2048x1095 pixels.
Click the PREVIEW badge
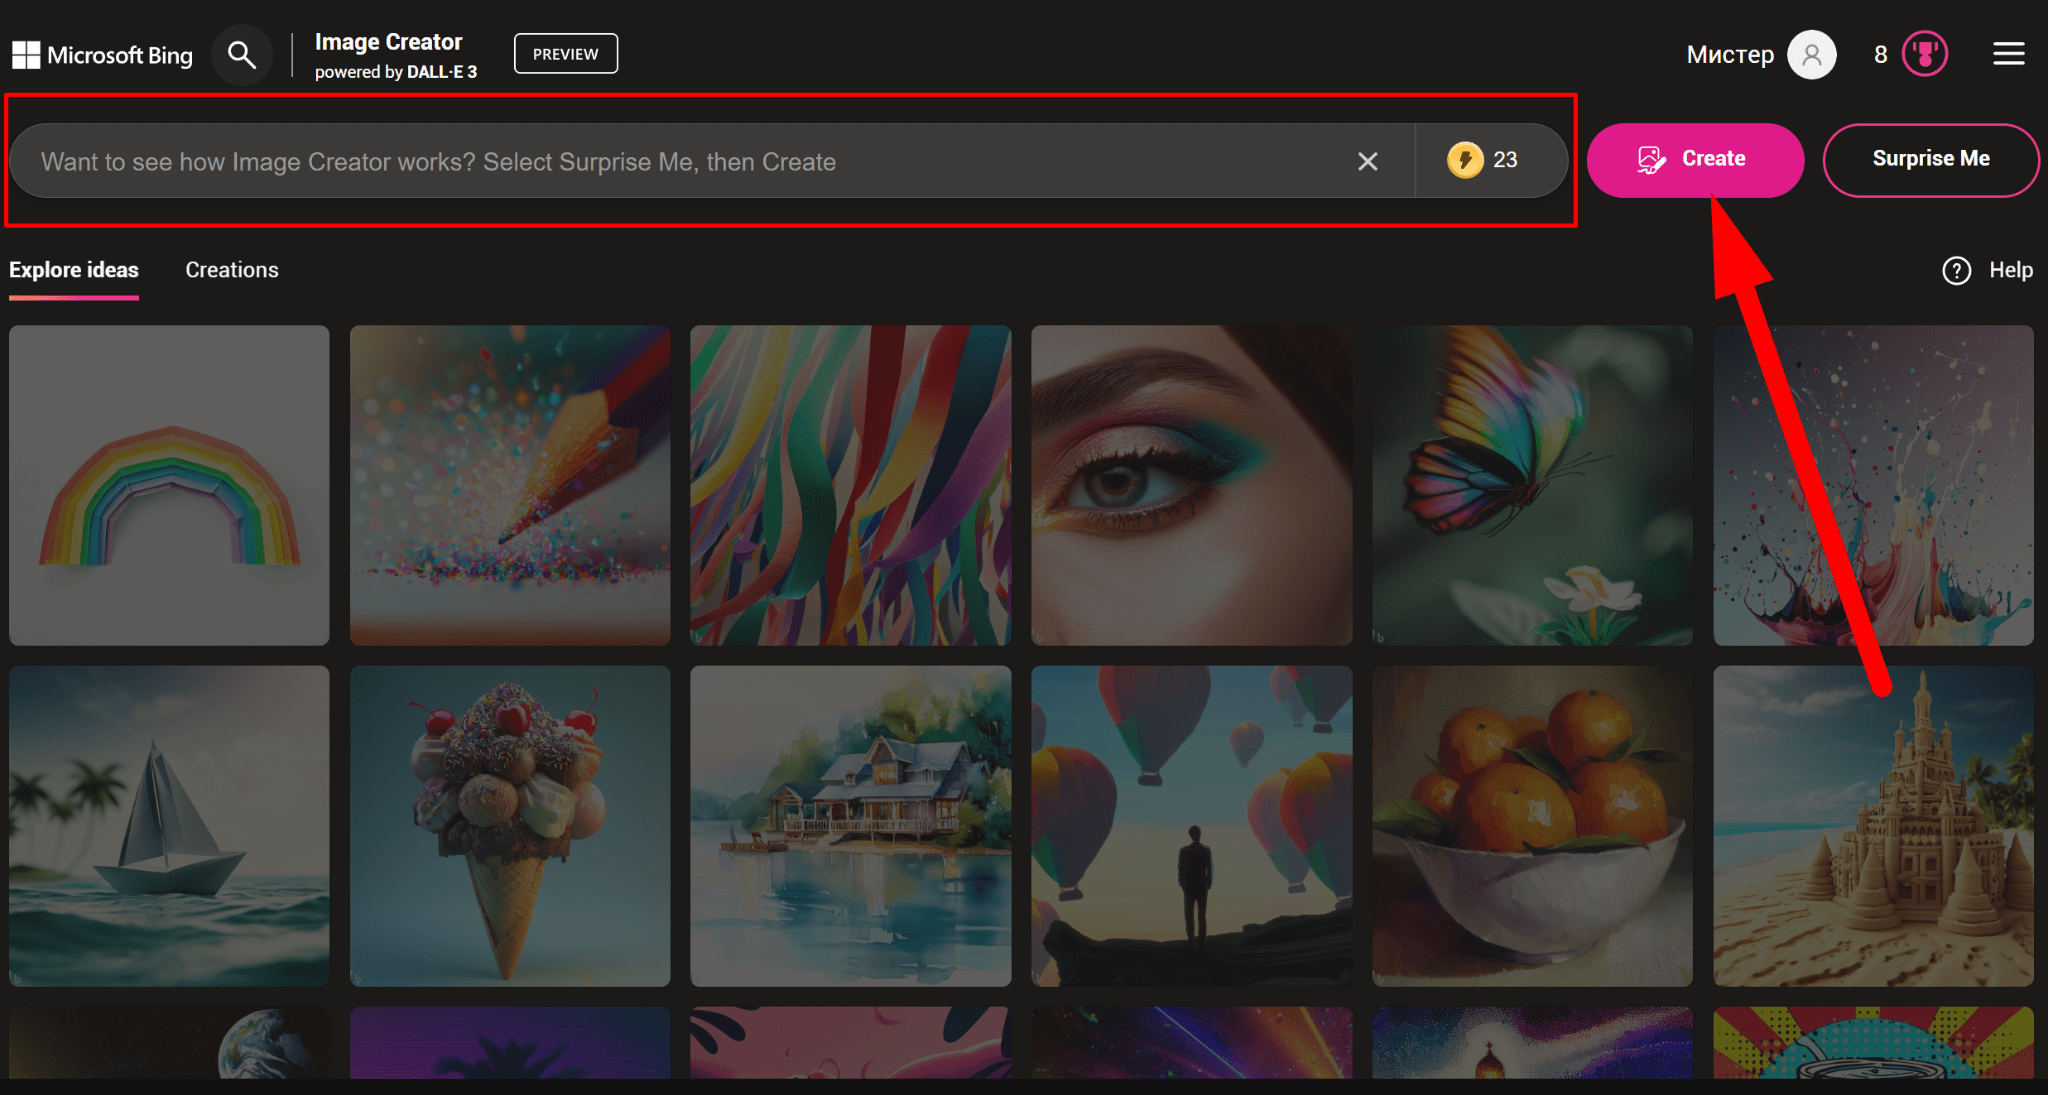(x=565, y=54)
